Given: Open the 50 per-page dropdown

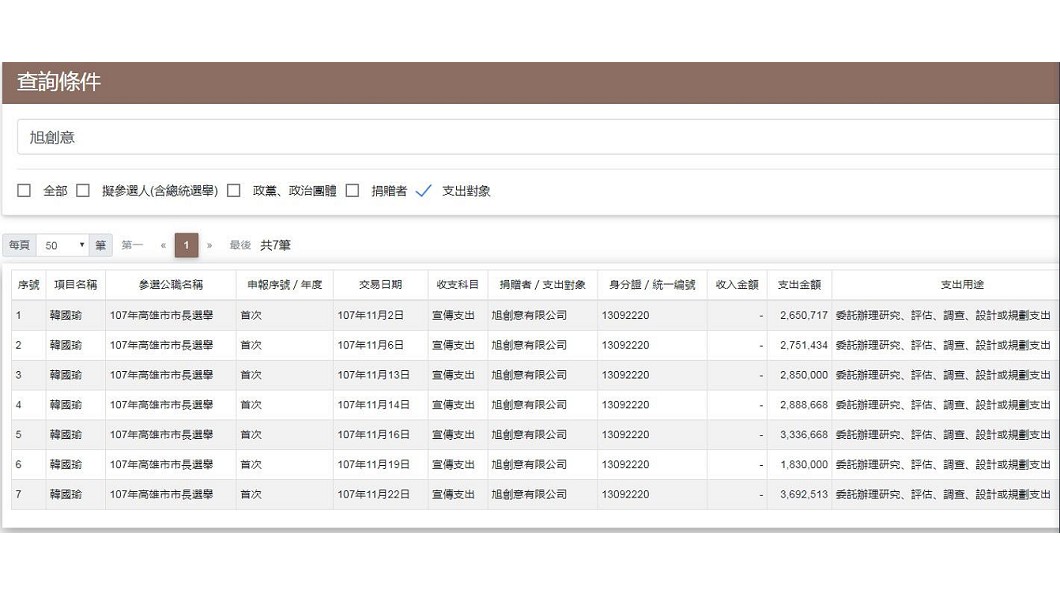Looking at the screenshot, I should click(64, 245).
